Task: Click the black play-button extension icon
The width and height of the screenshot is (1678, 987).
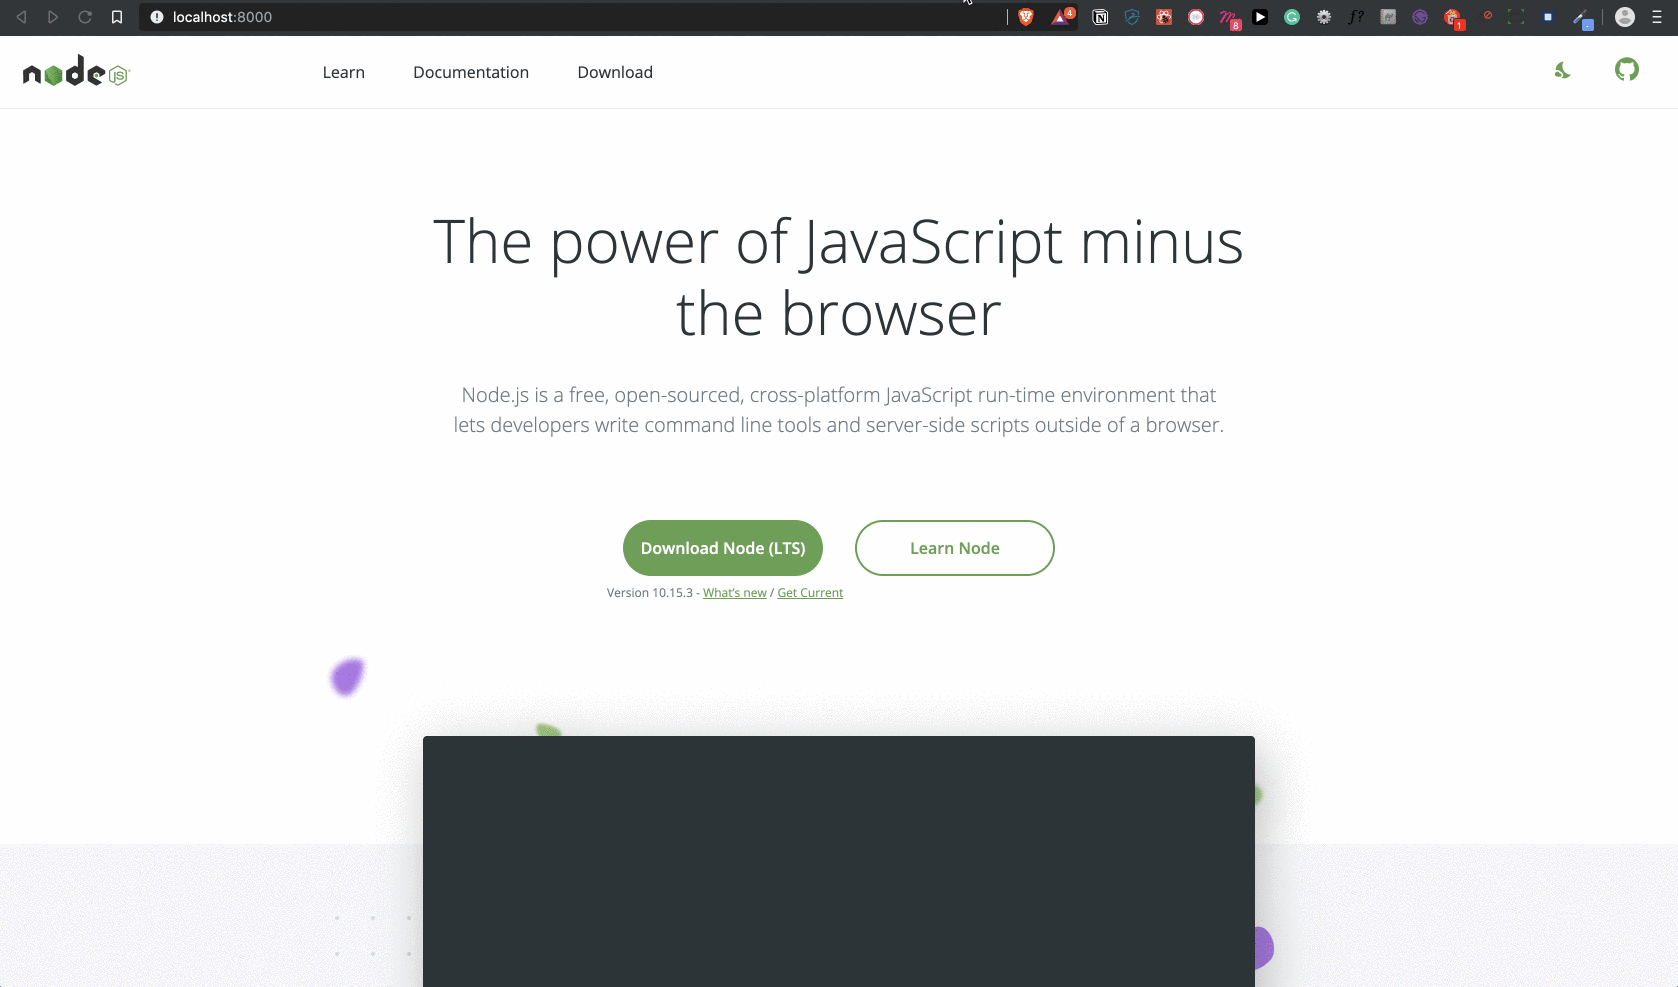Action: 1260,17
